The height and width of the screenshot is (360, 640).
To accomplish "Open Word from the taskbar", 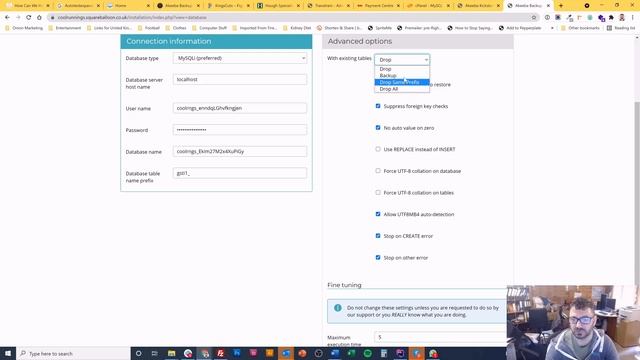I will click(335, 353).
